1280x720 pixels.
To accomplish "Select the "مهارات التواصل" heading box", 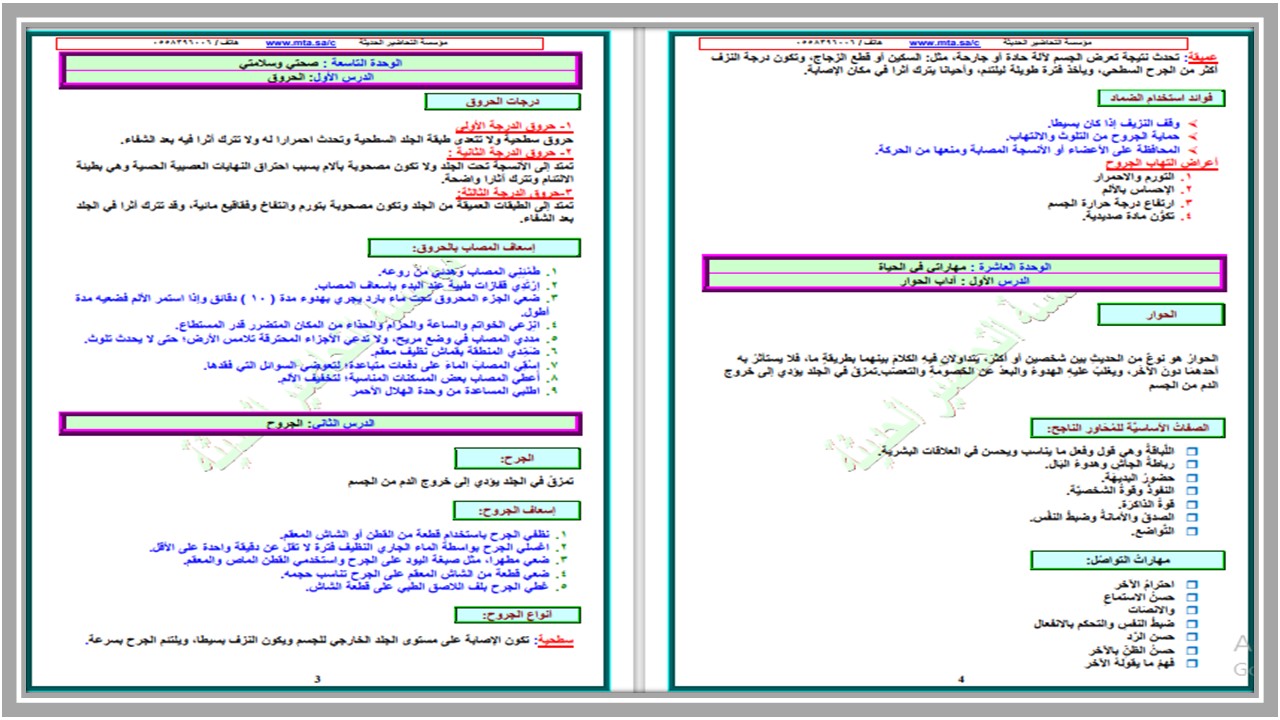I will point(1128,560).
